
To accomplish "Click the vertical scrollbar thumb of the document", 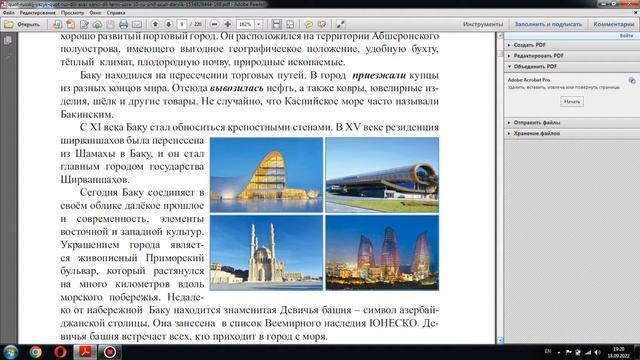I will tap(500, 54).
